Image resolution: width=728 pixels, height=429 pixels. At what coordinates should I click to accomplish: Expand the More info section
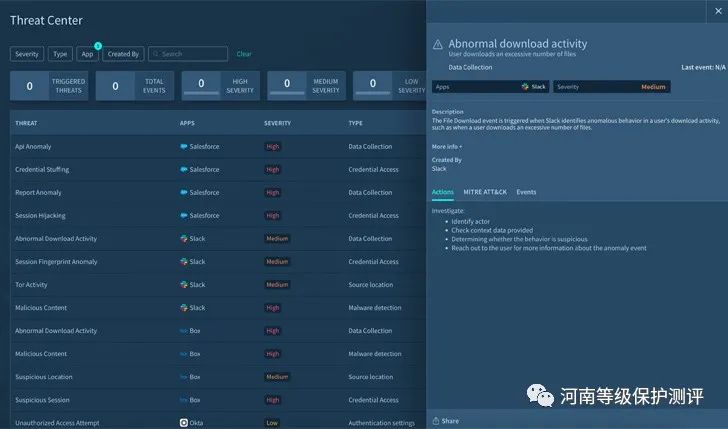coord(447,146)
